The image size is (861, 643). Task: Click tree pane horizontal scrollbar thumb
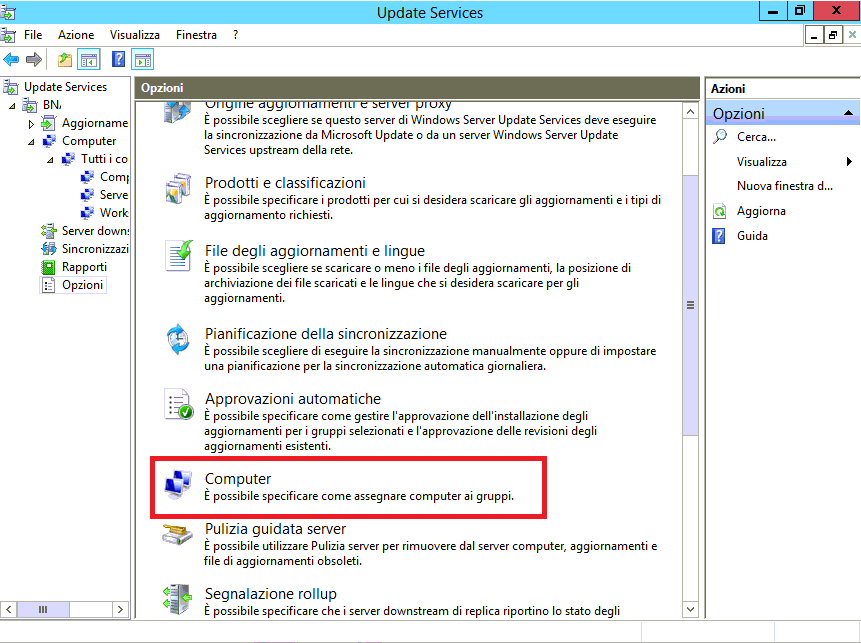point(43,609)
